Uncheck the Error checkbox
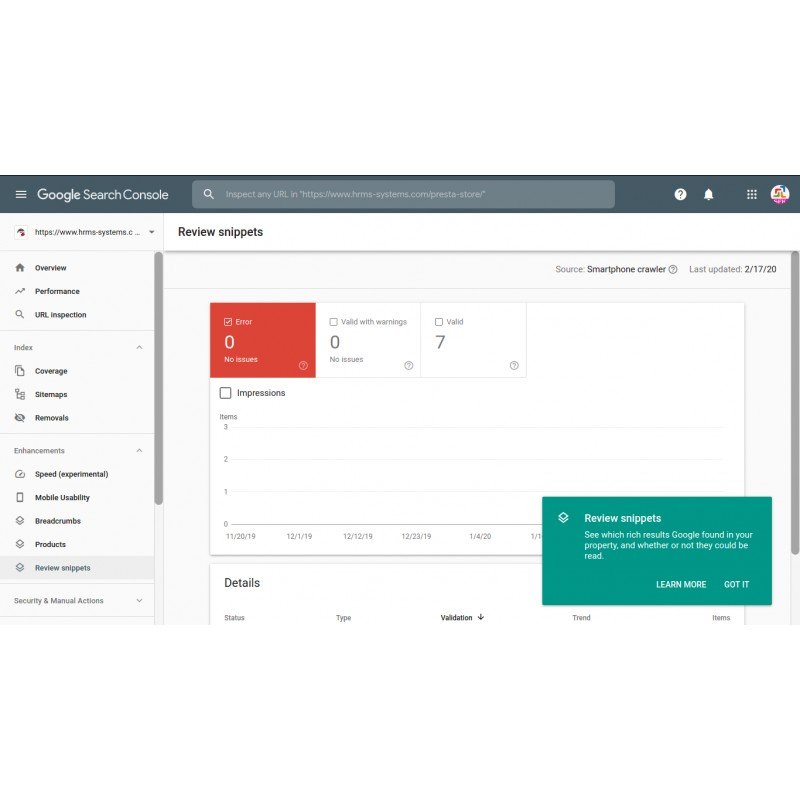 (228, 322)
